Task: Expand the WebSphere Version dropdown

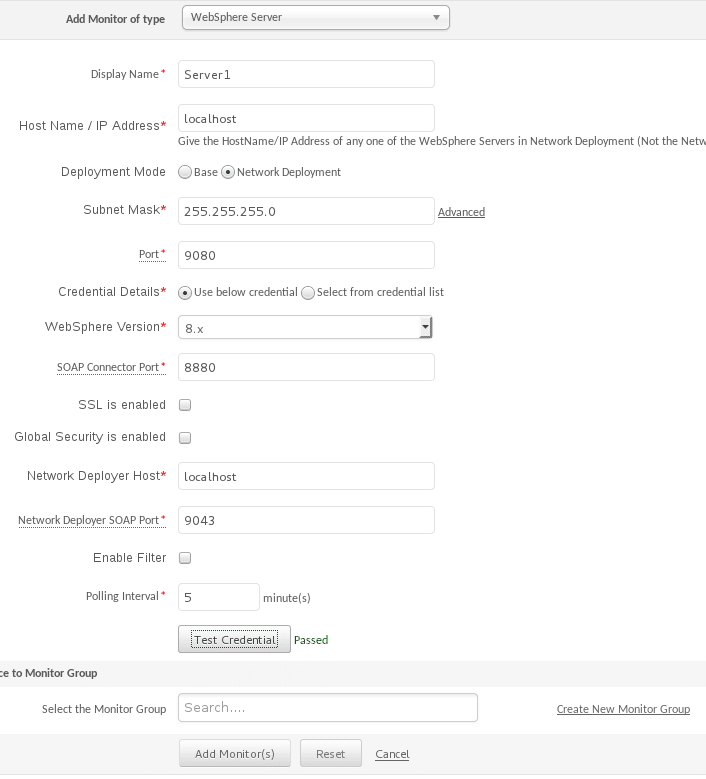Action: pos(305,327)
